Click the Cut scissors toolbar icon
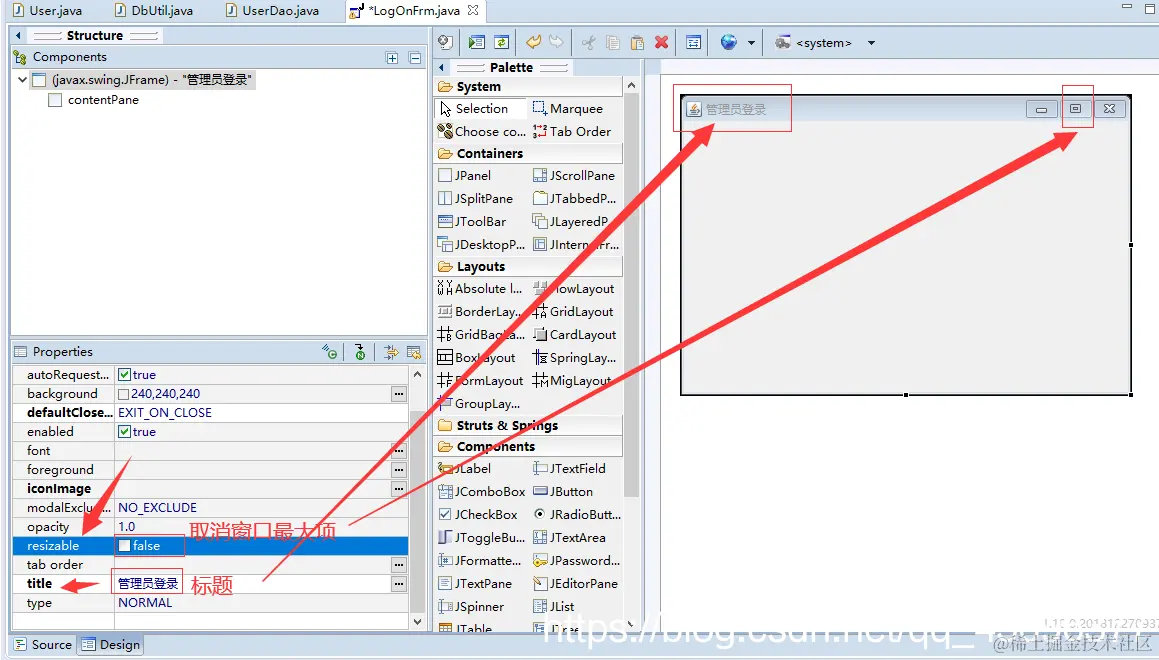This screenshot has height=660, width=1159. (x=588, y=43)
